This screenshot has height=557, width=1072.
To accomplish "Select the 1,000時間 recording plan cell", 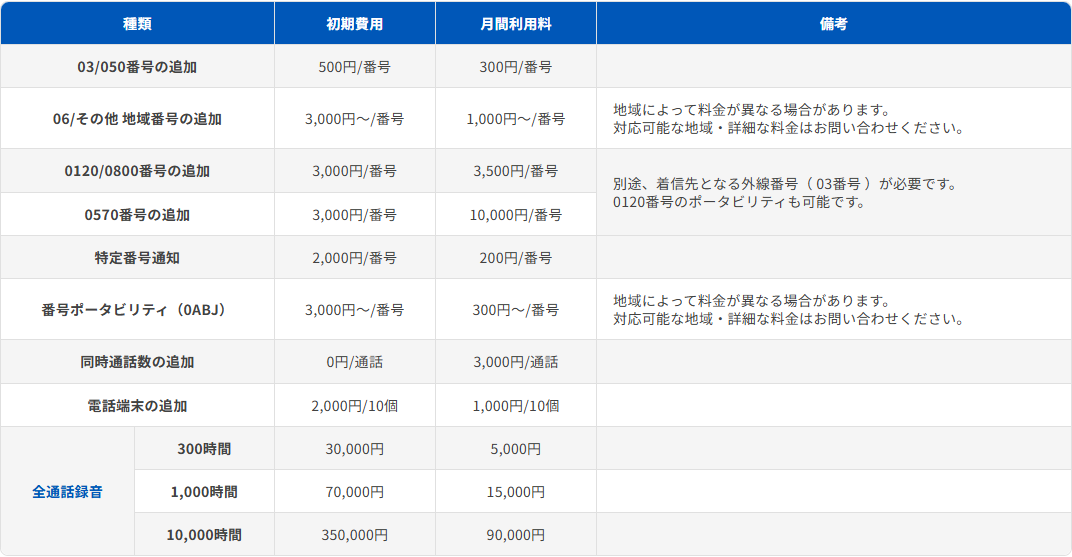I will coord(204,491).
